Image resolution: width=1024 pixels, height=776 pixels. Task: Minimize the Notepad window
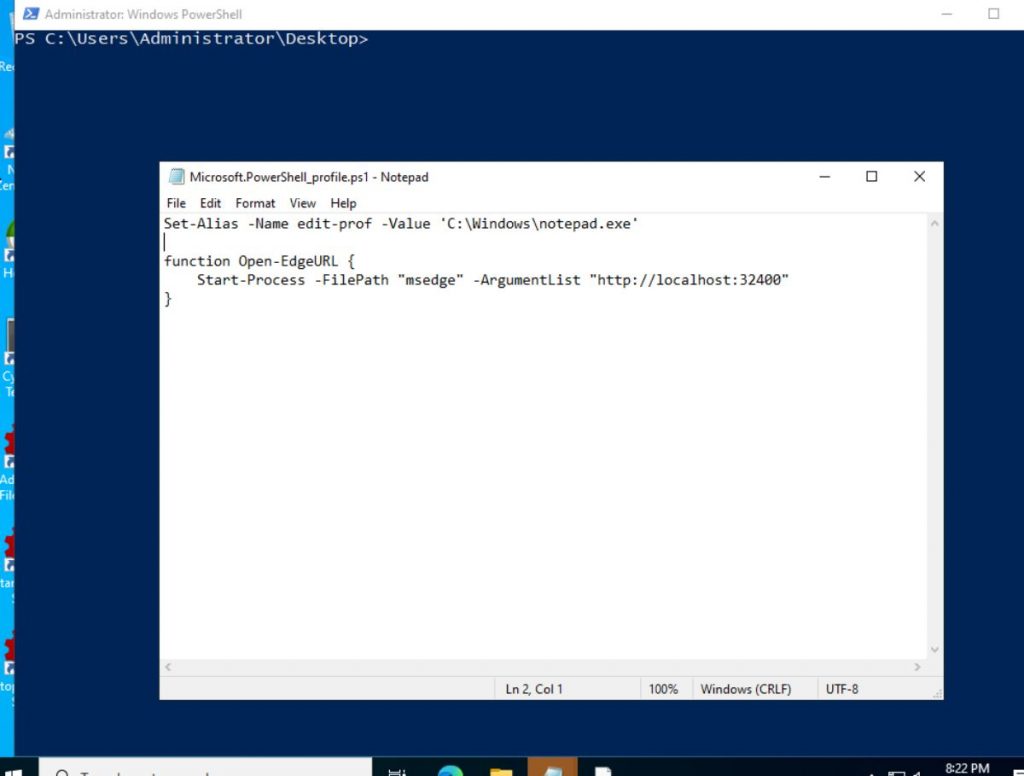click(x=824, y=177)
